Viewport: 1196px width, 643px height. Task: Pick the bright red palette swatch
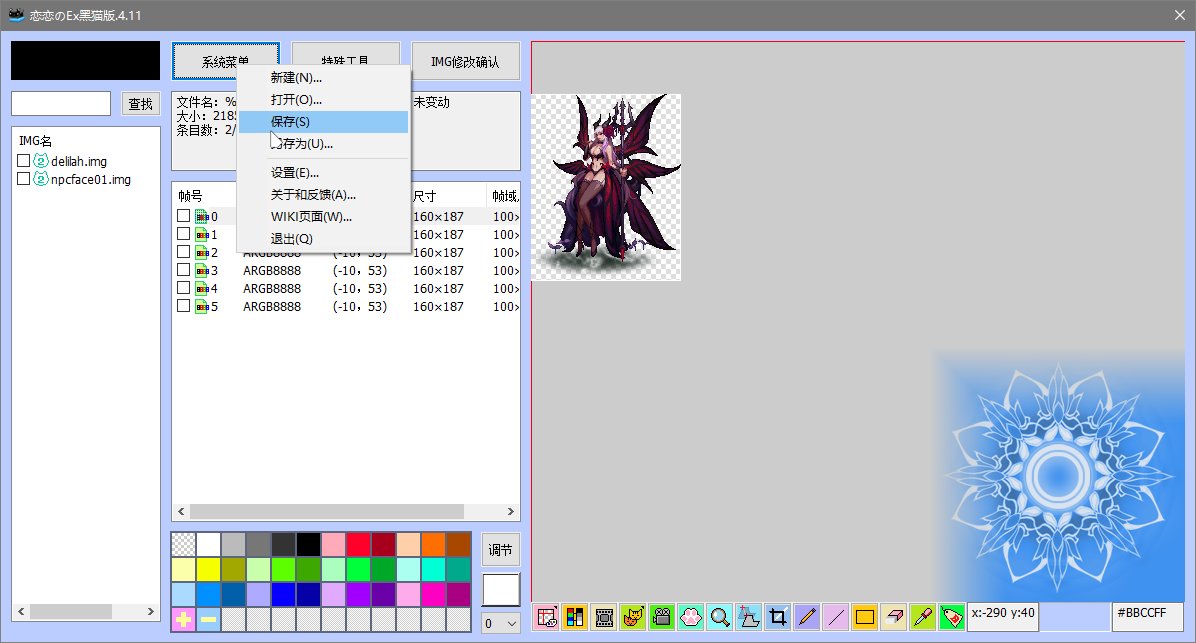pos(358,545)
